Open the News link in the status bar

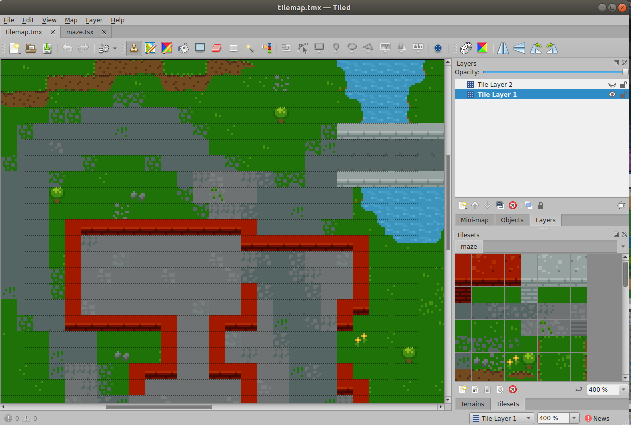point(598,418)
